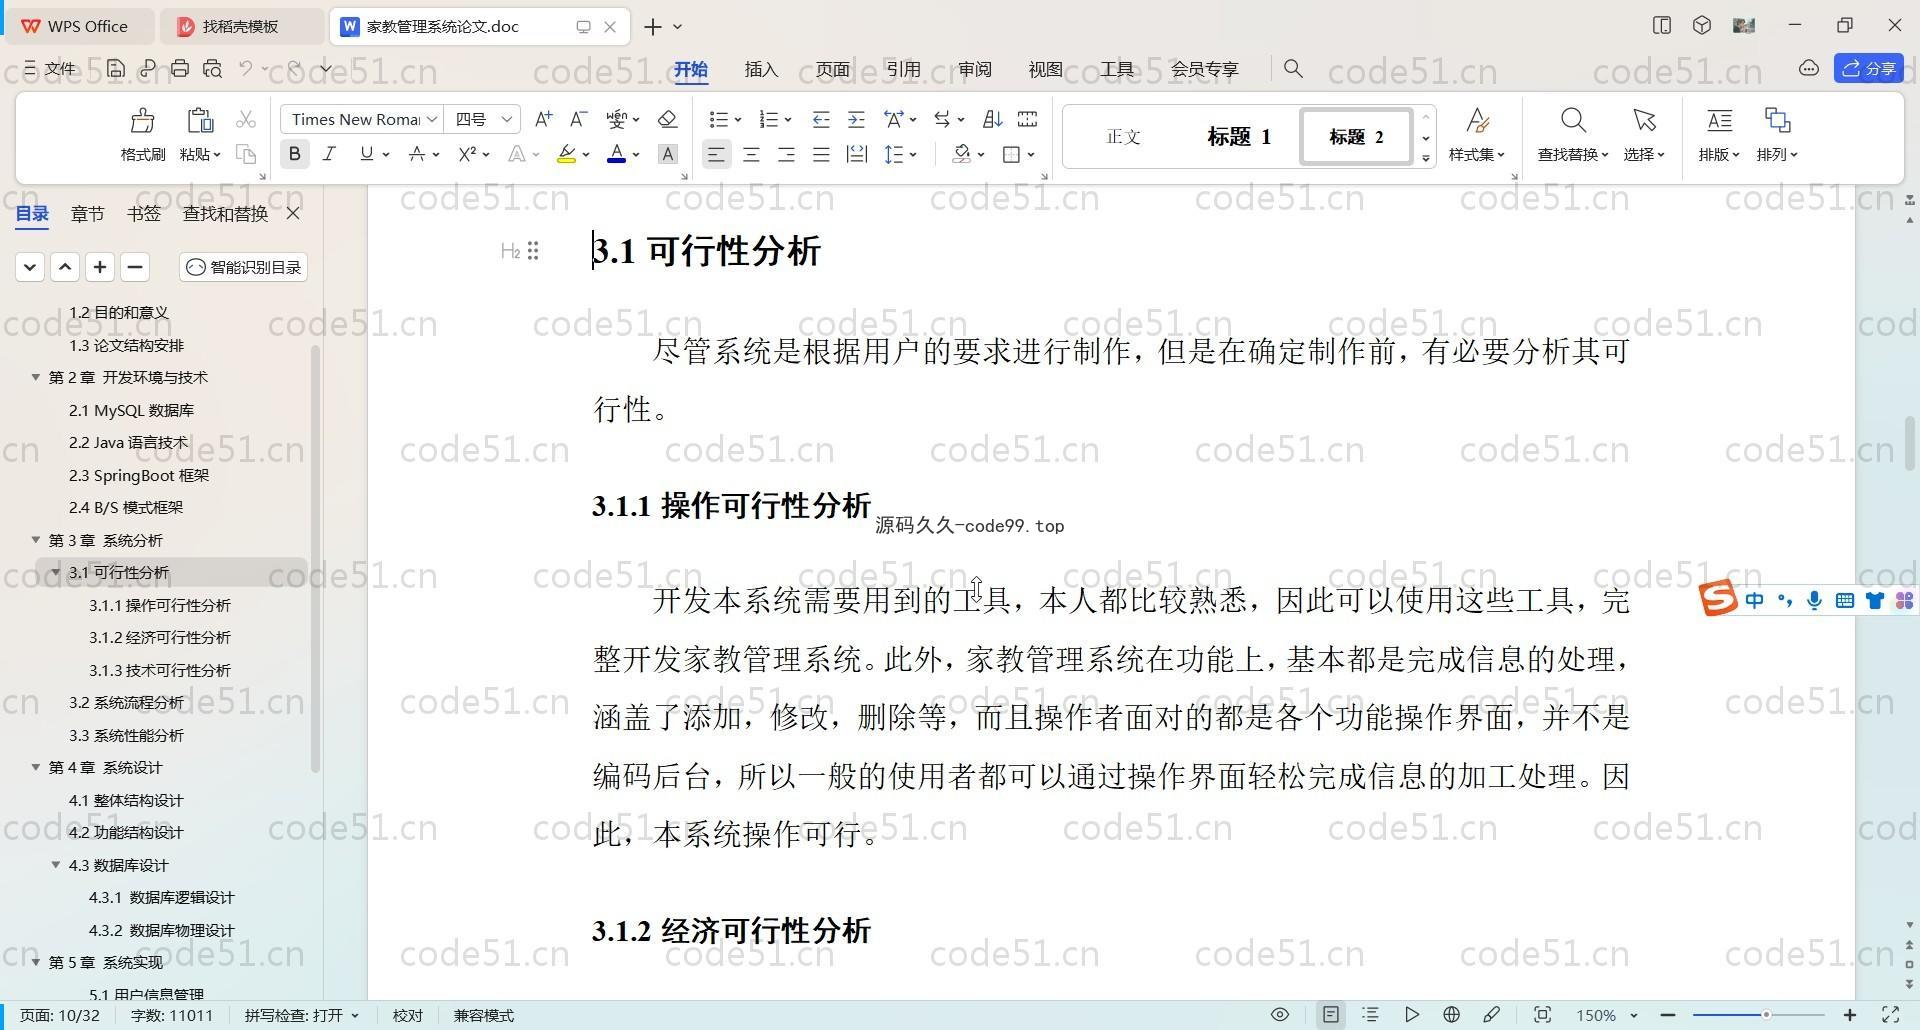The image size is (1920, 1030).
Task: Click the Share button
Action: coord(1869,68)
